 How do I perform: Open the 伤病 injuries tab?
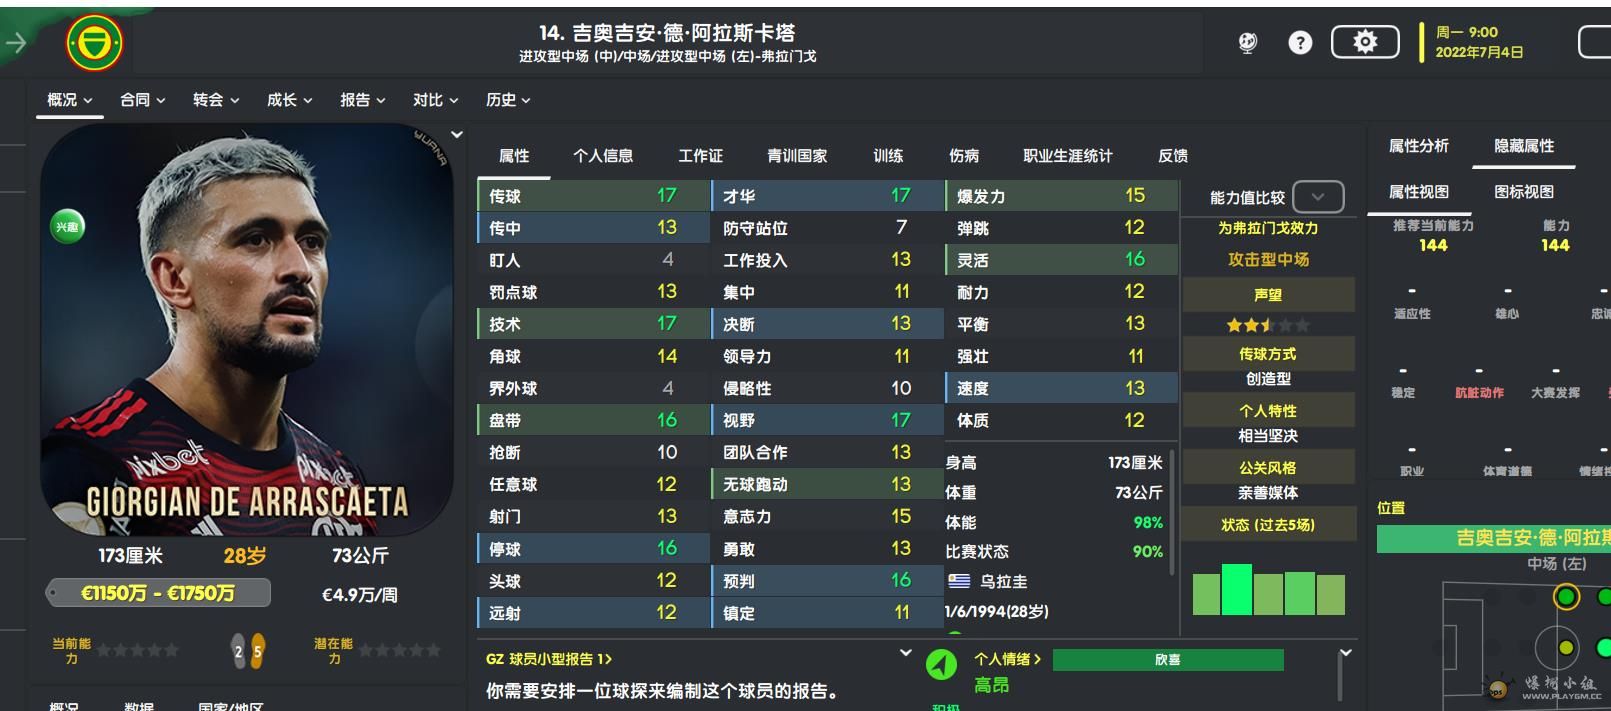pos(963,156)
